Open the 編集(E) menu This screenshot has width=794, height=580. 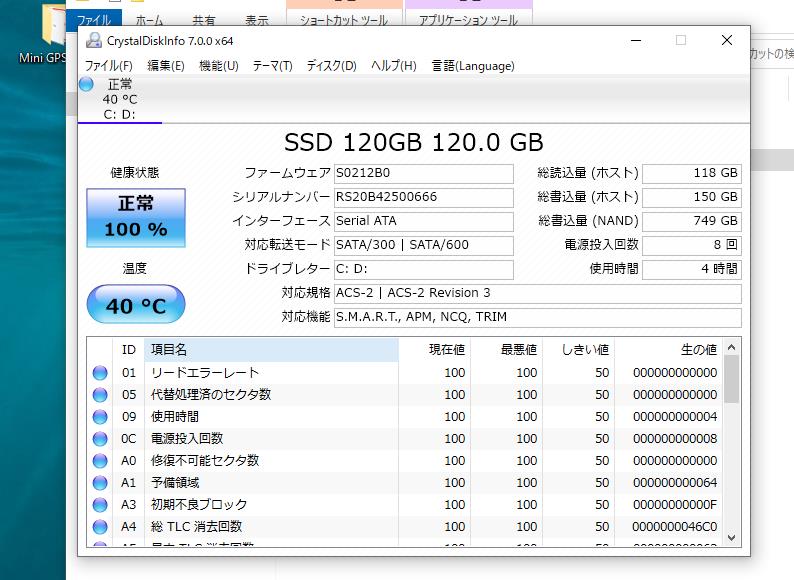166,66
